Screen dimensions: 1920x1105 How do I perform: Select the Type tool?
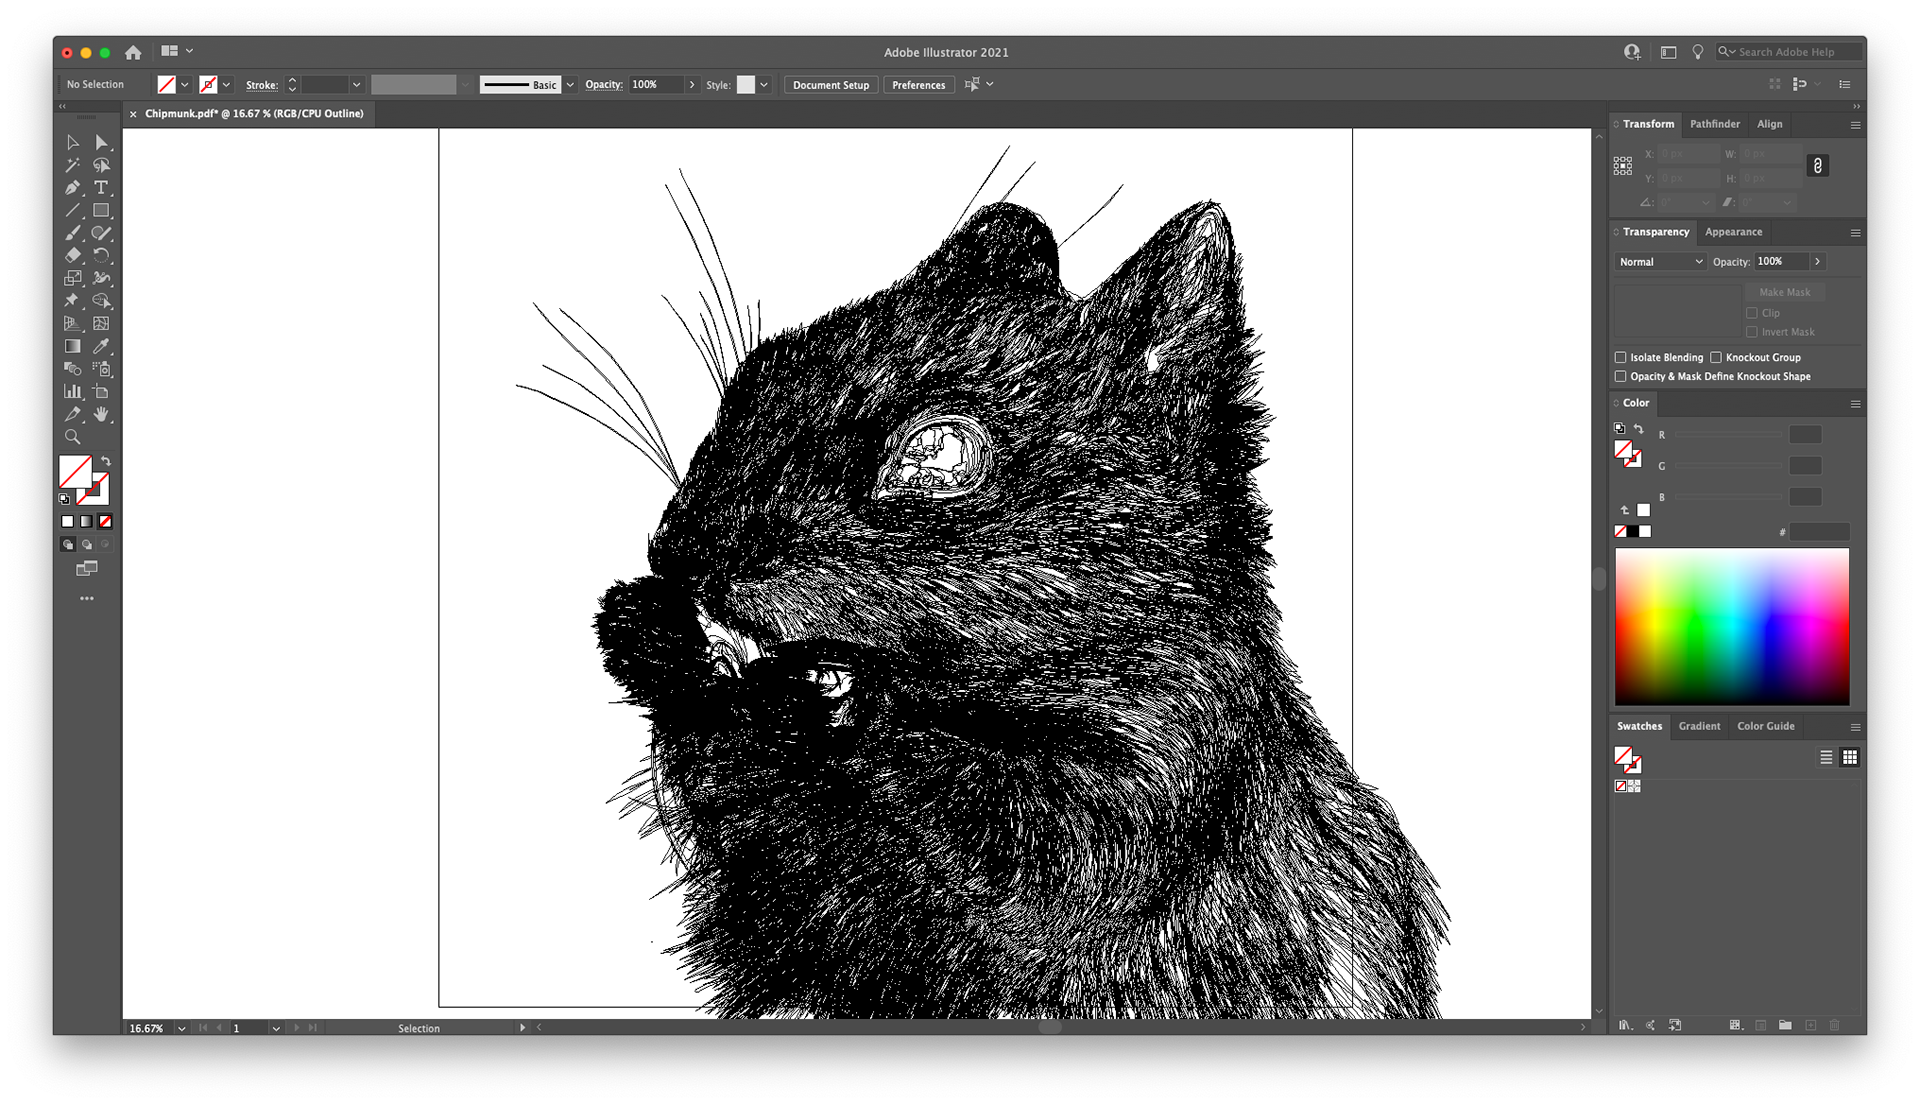pyautogui.click(x=101, y=188)
